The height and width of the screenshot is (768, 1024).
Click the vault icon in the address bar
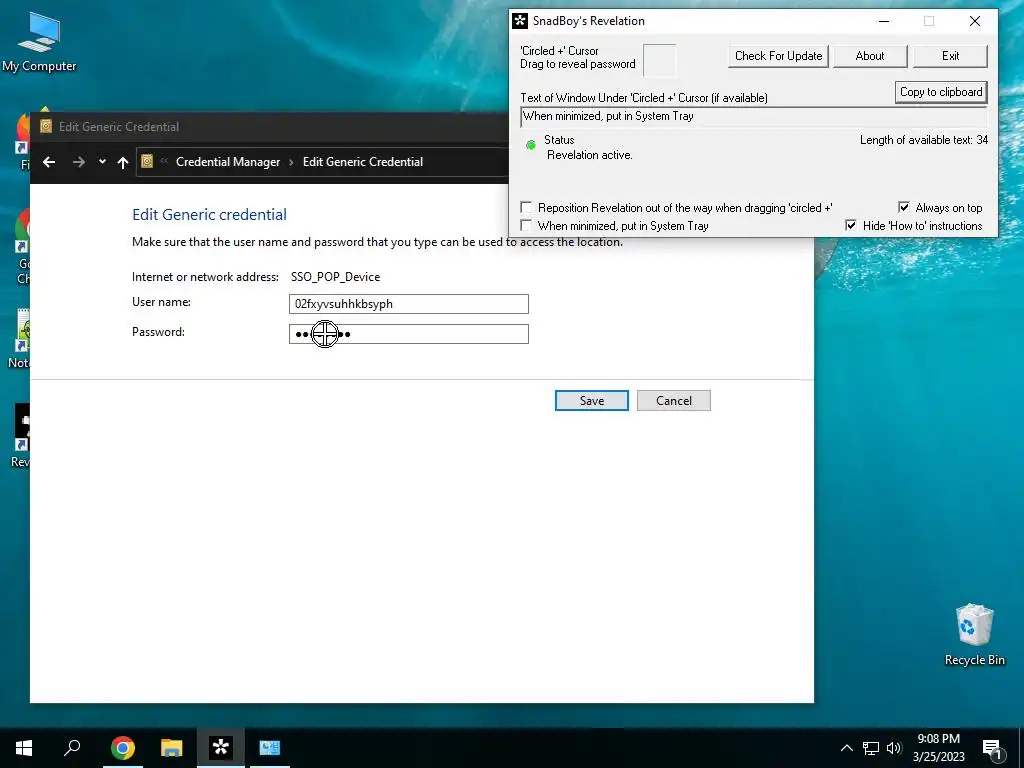coord(147,161)
